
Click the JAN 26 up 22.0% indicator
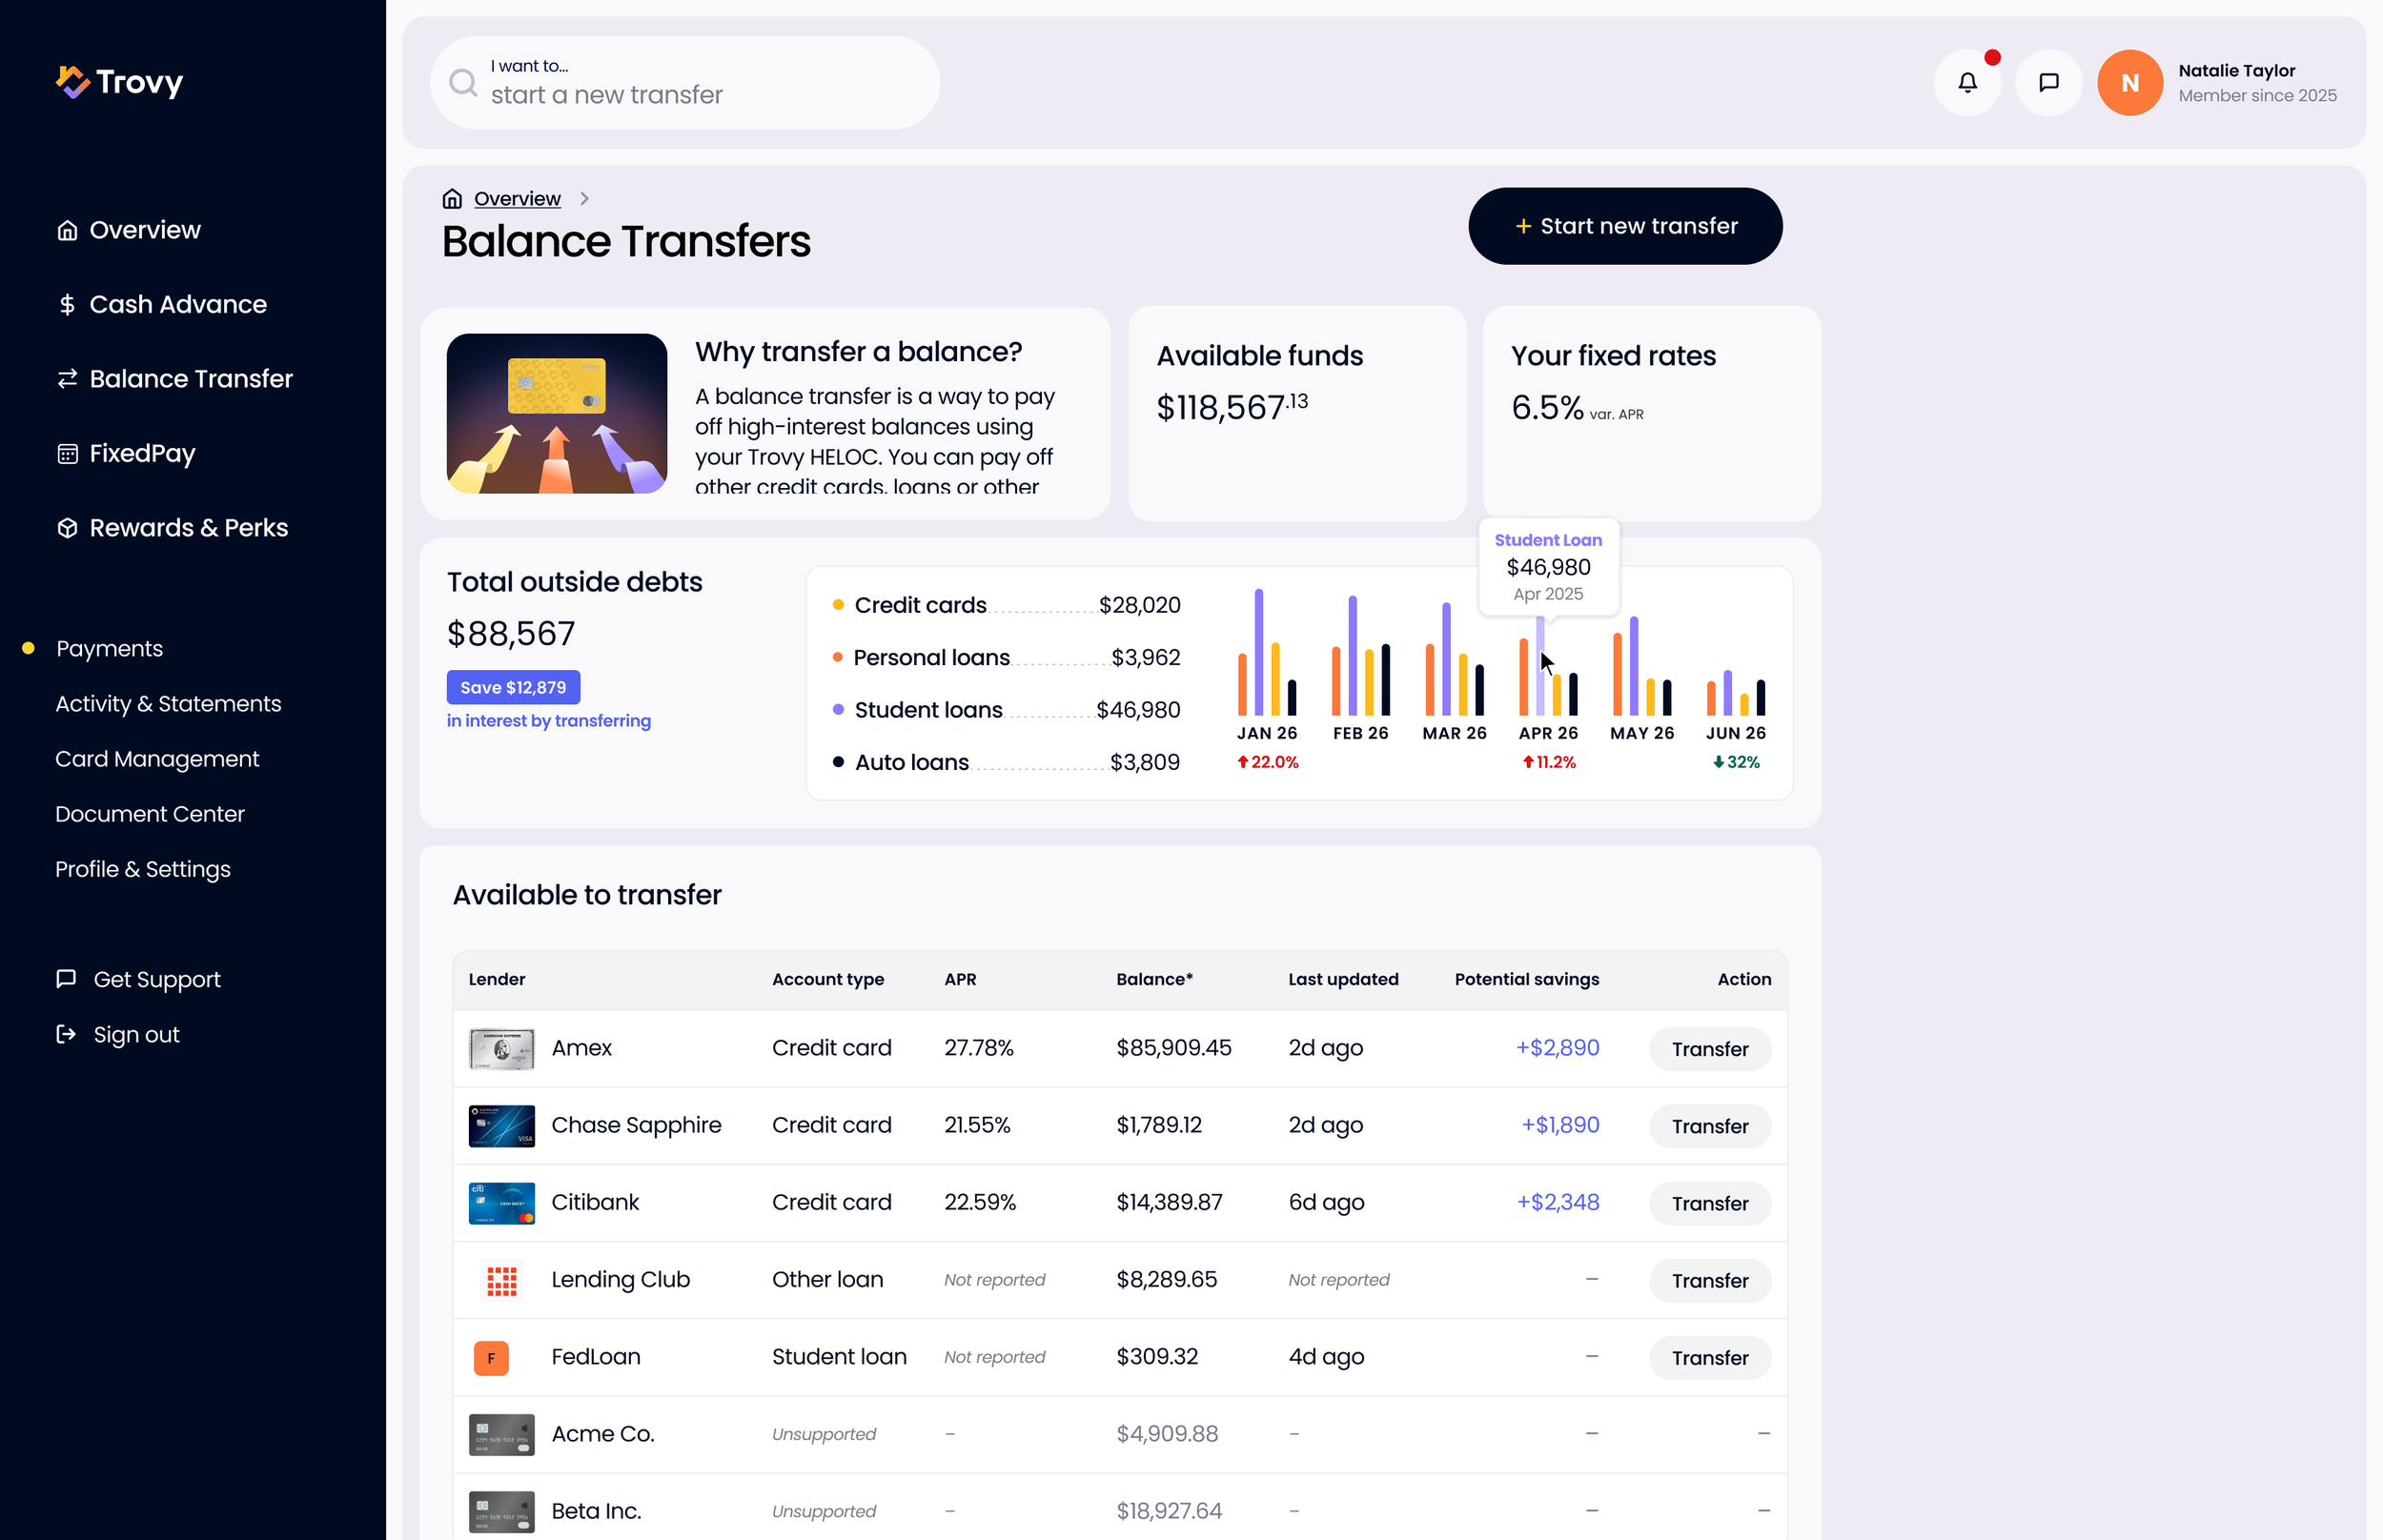(x=1267, y=762)
